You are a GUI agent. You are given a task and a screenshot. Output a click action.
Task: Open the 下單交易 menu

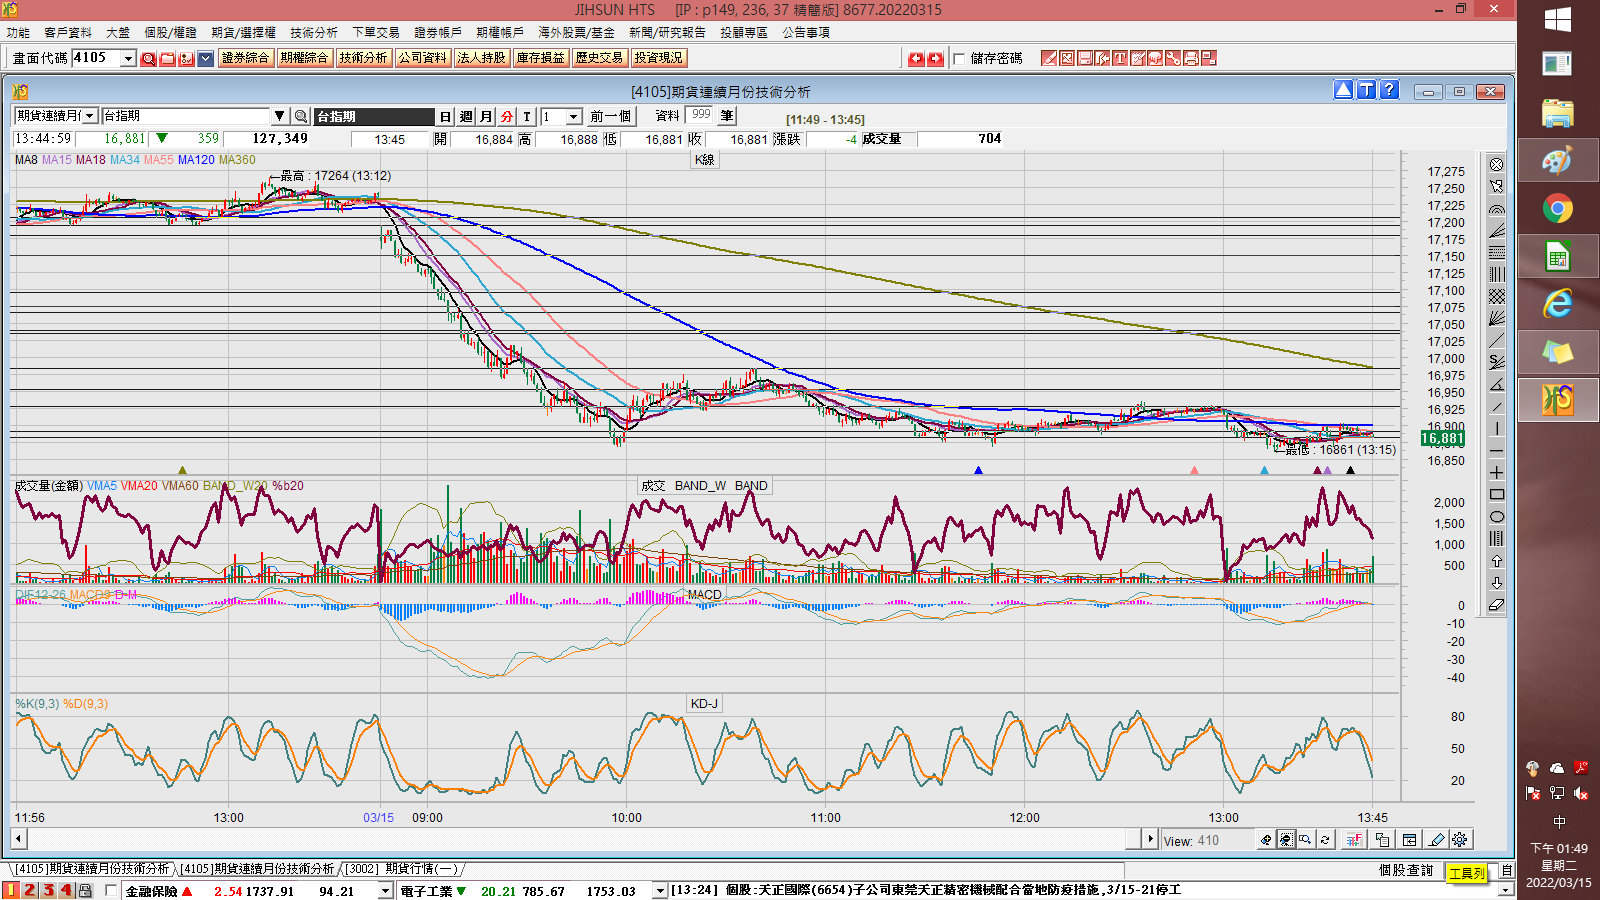click(376, 33)
